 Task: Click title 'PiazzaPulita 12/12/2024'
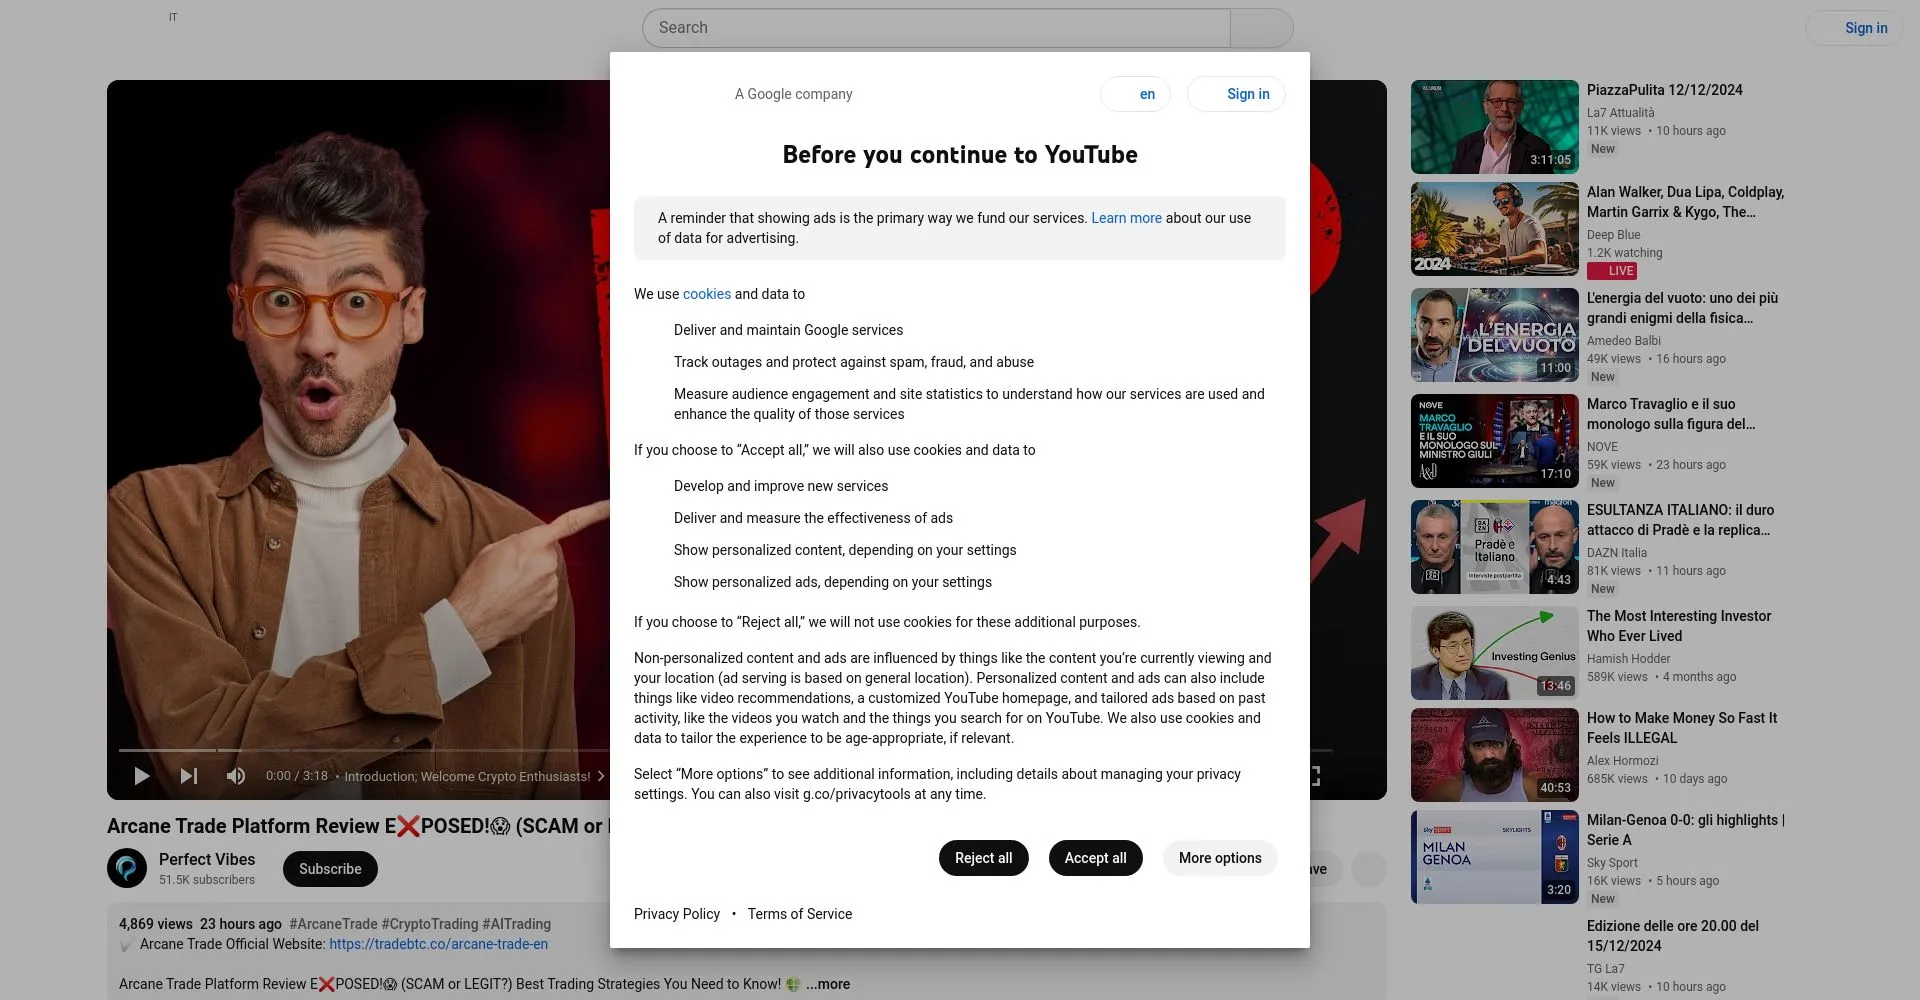1664,90
